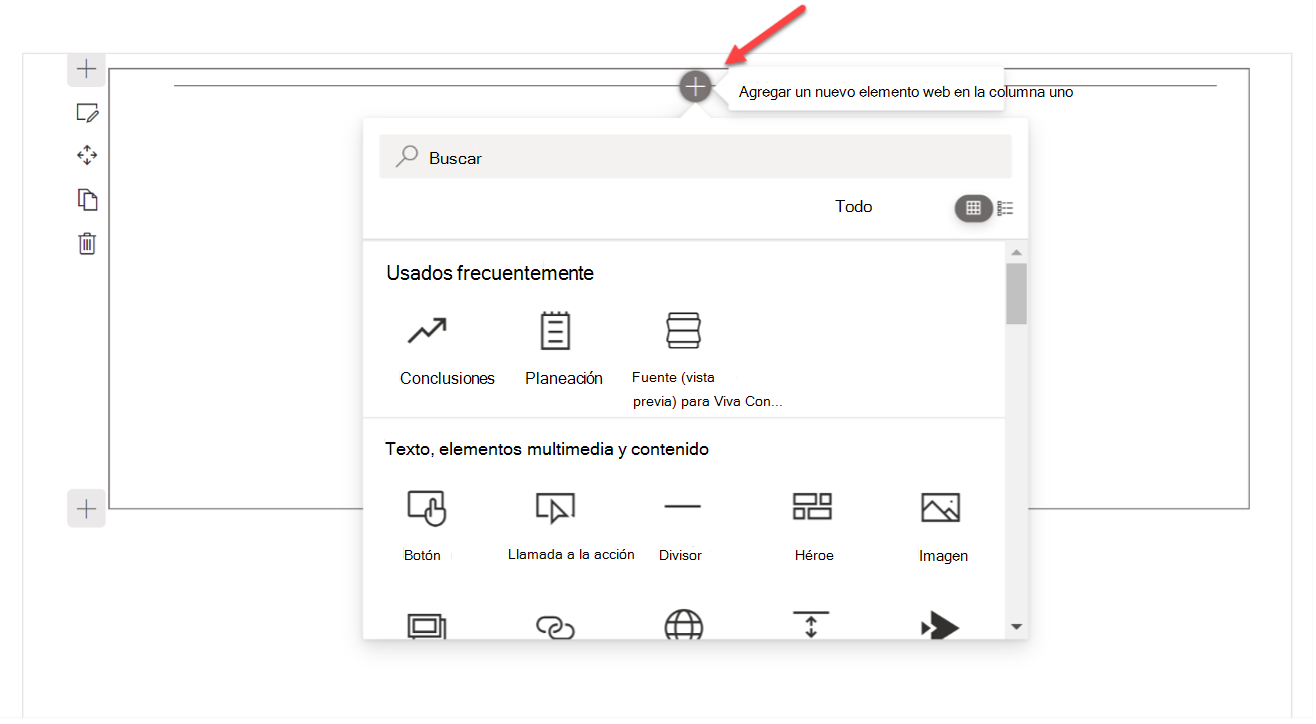This screenshot has height=724, width=1316.
Task: Add the Imagen web part
Action: (940, 508)
